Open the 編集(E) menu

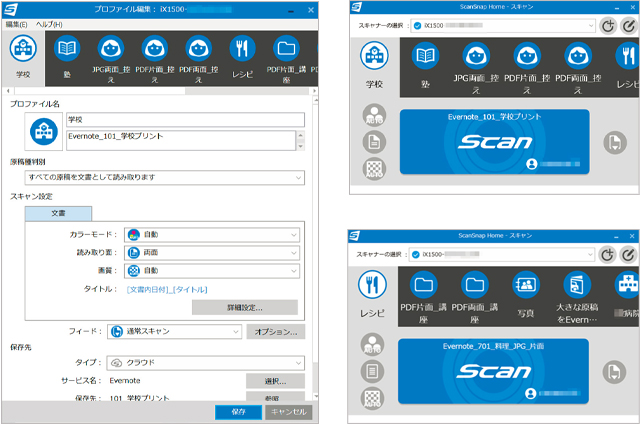(16, 24)
